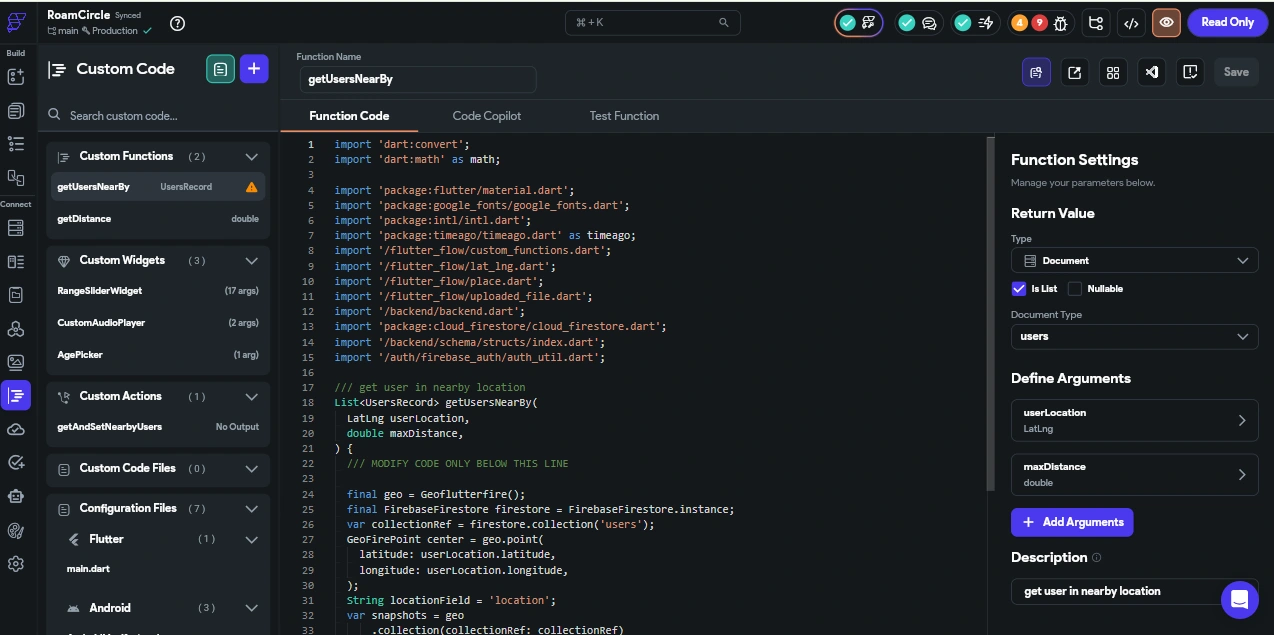Click the open-in-new-window icon above Function Settings
The image size is (1274, 635).
click(1075, 71)
